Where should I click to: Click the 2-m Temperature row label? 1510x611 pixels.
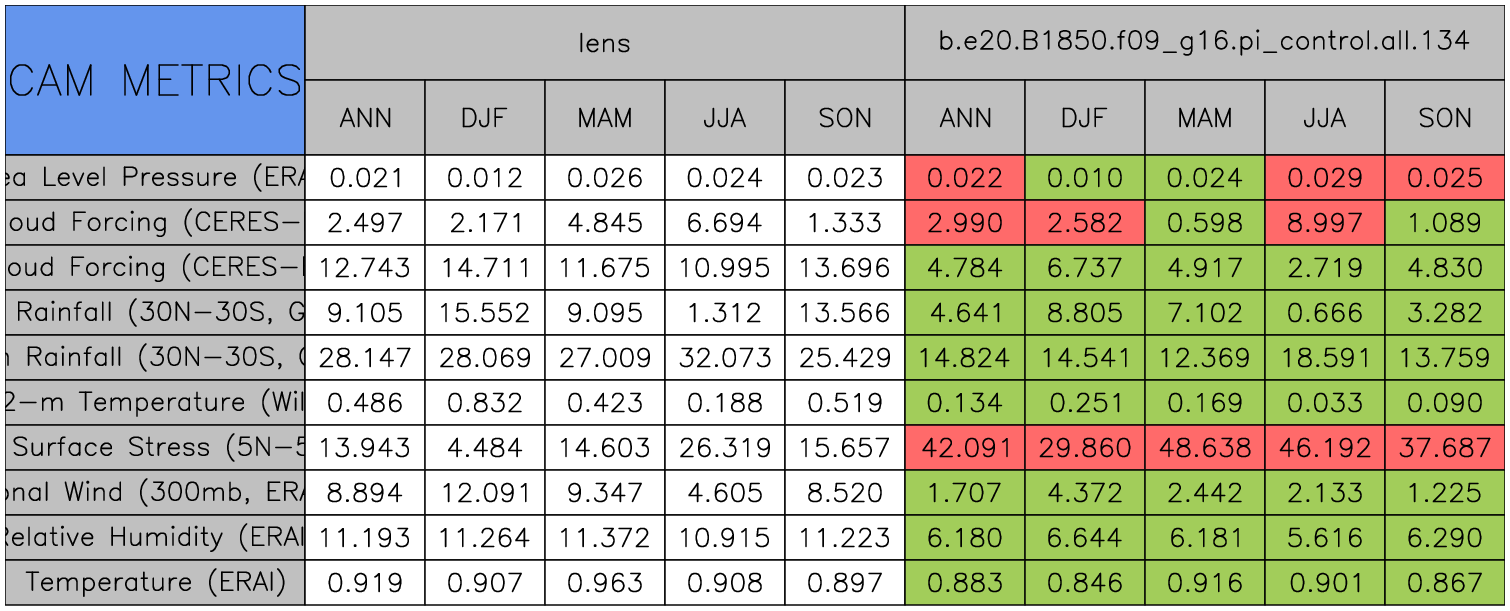point(154,402)
